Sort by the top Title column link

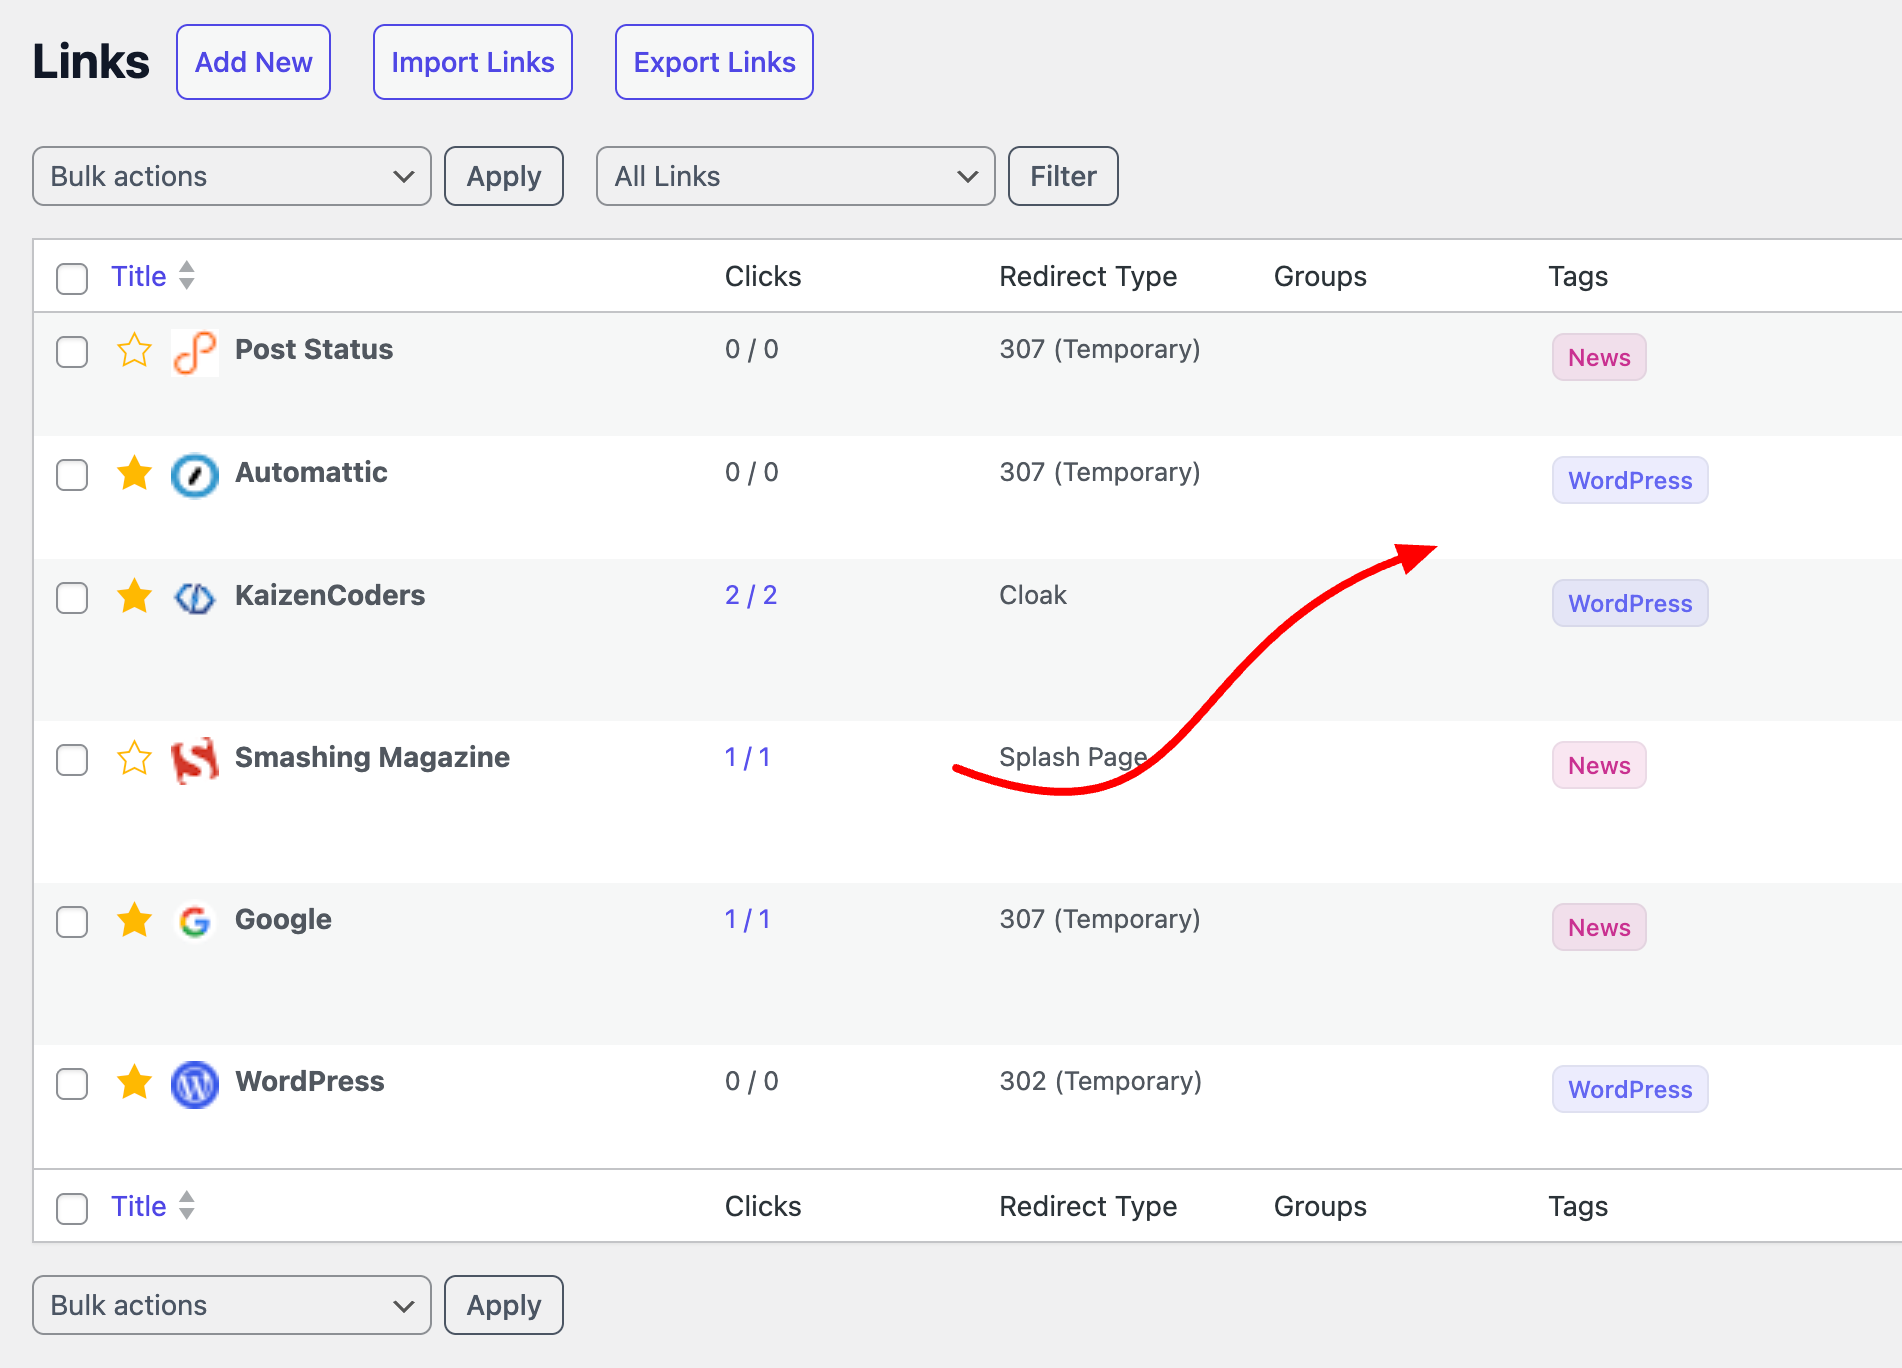(x=139, y=276)
